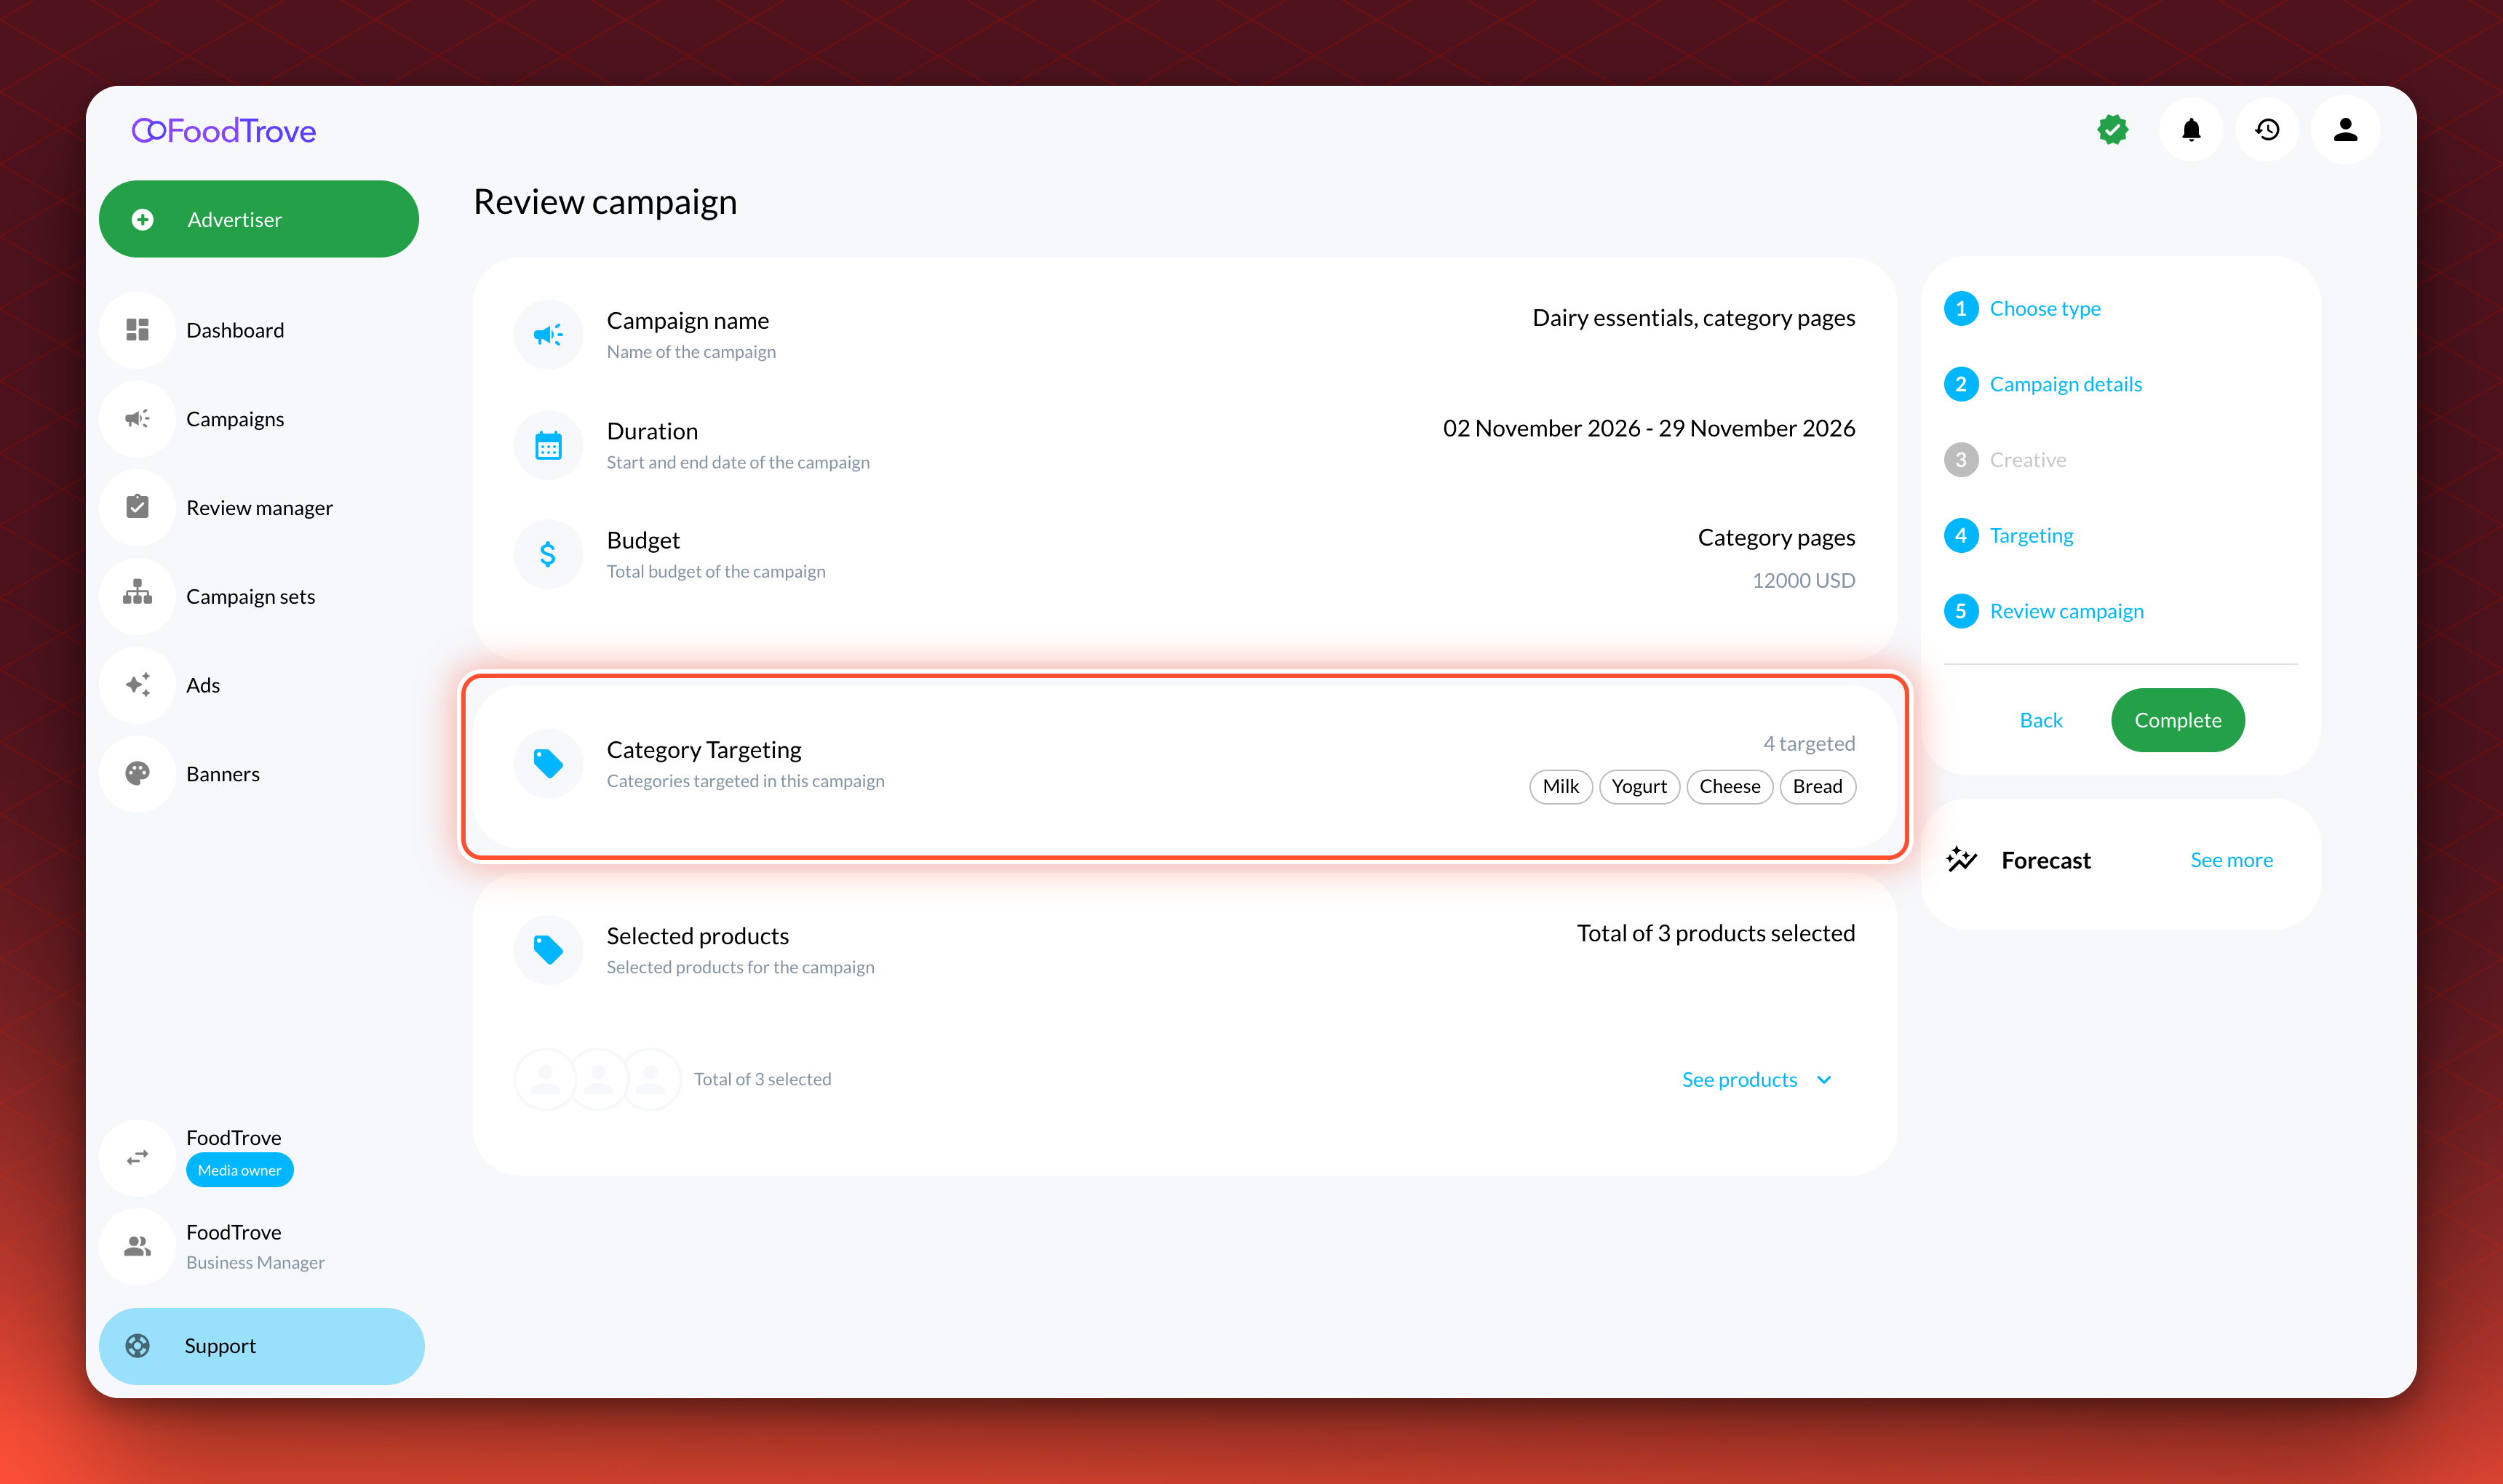Click the Category Targeting tag icon
Image resolution: width=2503 pixels, height=1484 pixels.
(548, 764)
